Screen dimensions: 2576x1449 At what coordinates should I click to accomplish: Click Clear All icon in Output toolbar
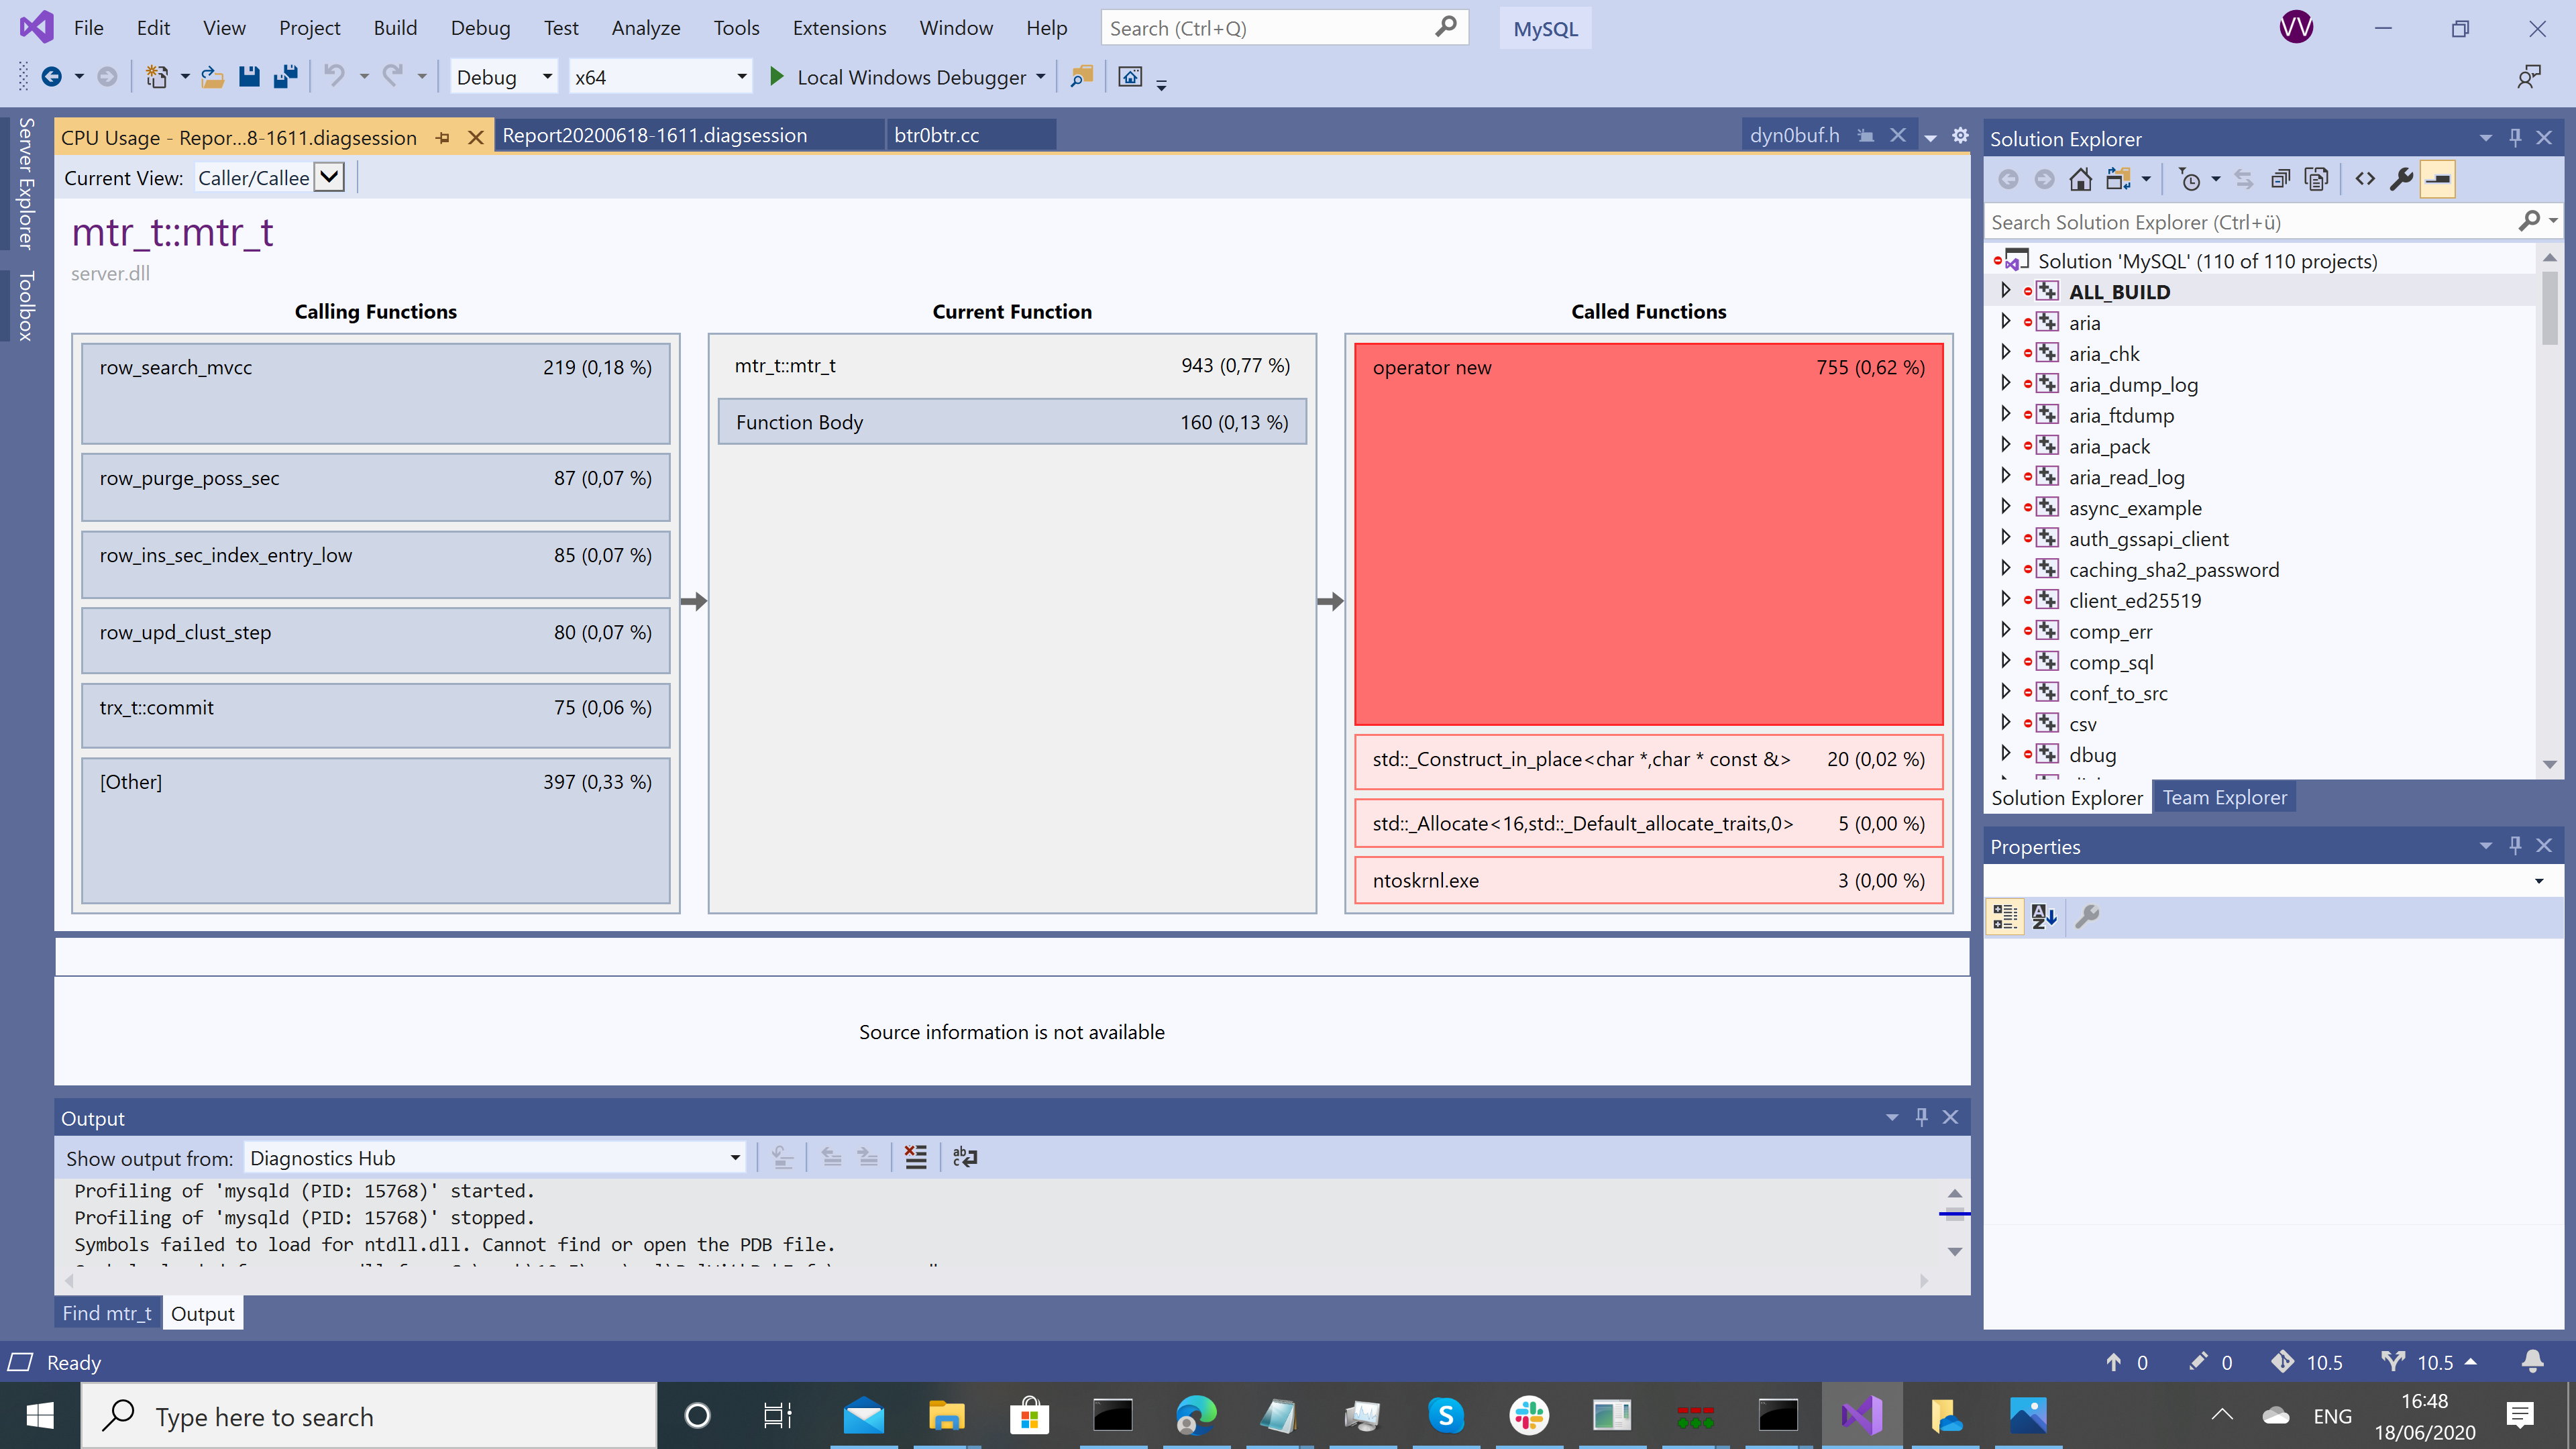915,1157
